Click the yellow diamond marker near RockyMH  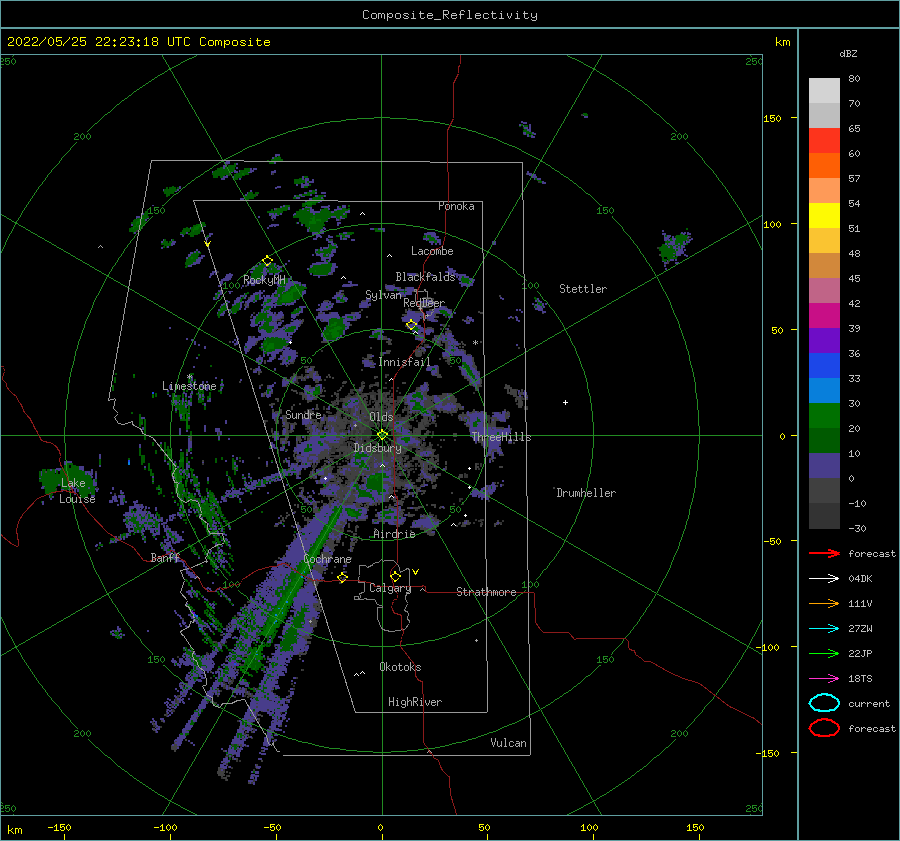click(267, 261)
